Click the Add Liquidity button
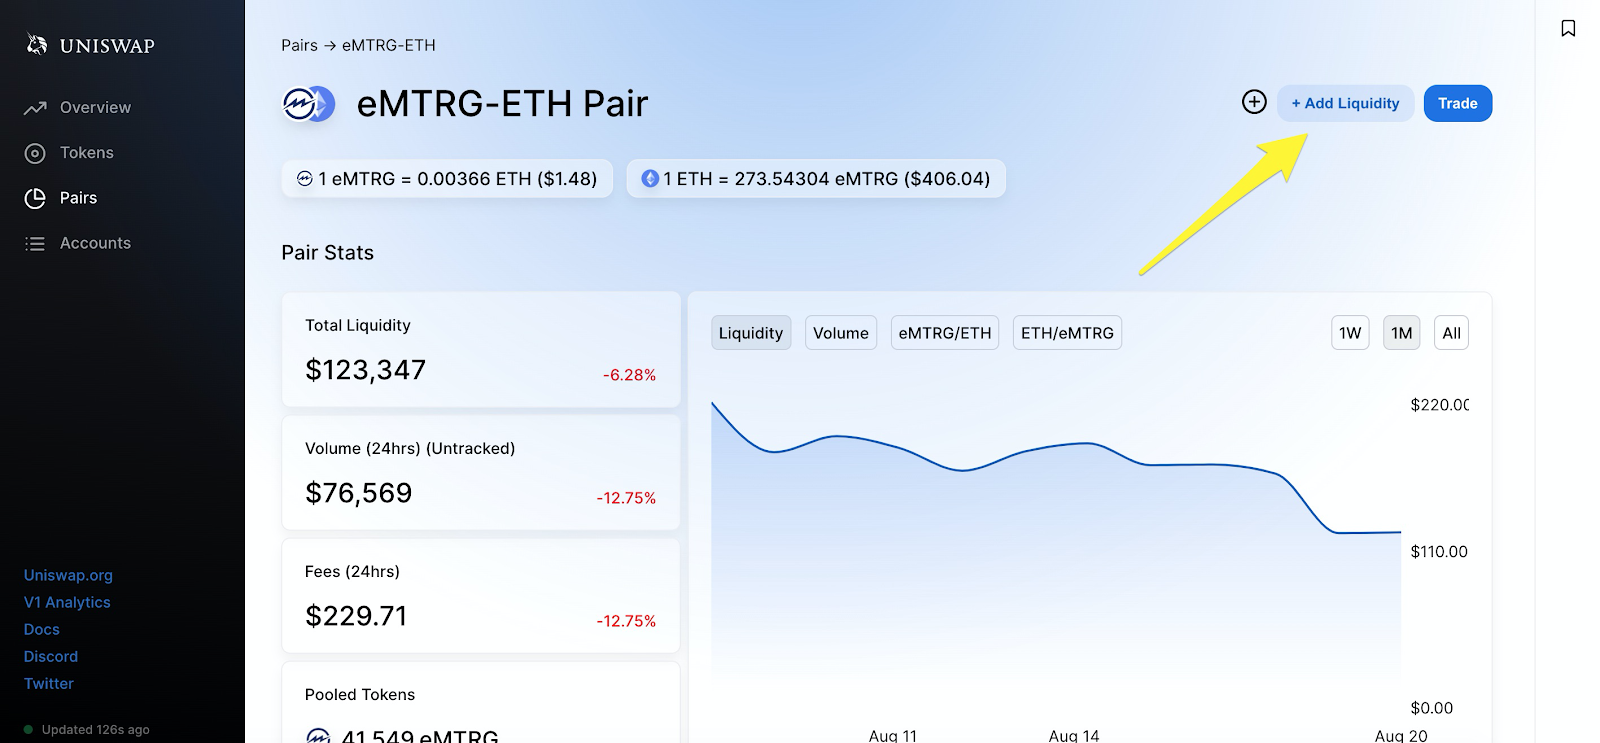 (1345, 103)
